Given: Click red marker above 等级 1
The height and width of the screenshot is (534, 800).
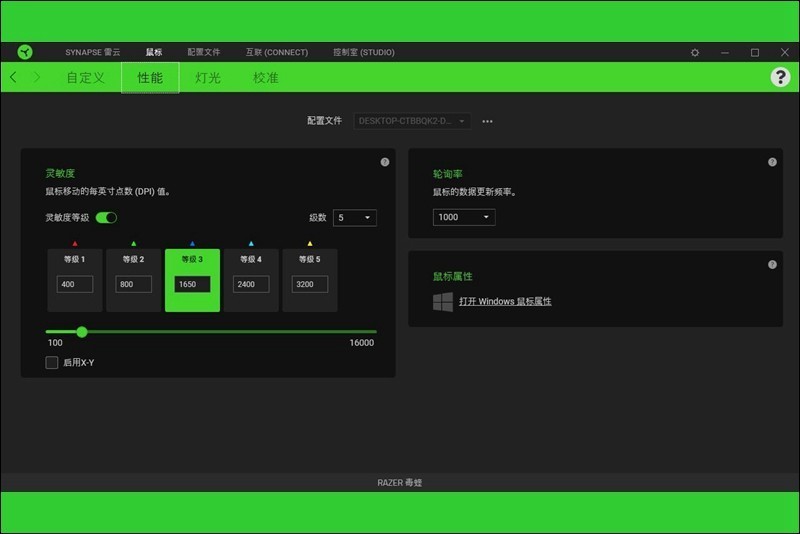Looking at the screenshot, I should click(75, 244).
